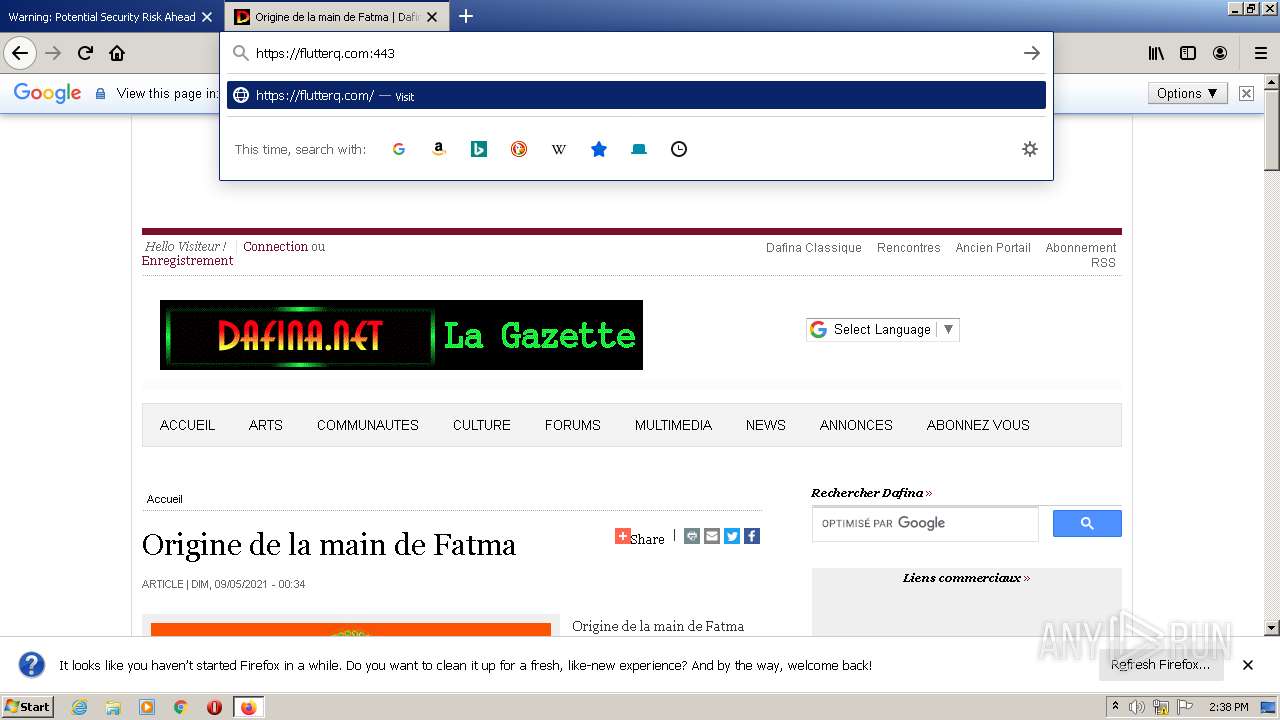
Task: Search this time with DuckDuckGo
Action: 519,149
